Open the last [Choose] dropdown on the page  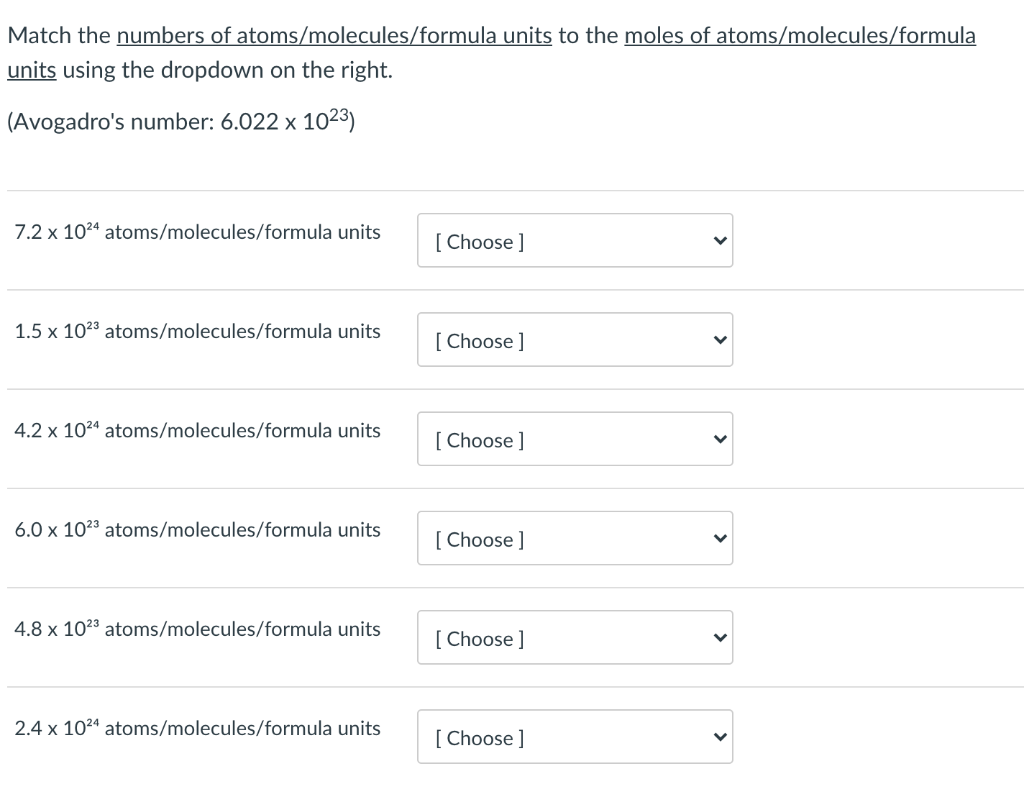click(575, 736)
